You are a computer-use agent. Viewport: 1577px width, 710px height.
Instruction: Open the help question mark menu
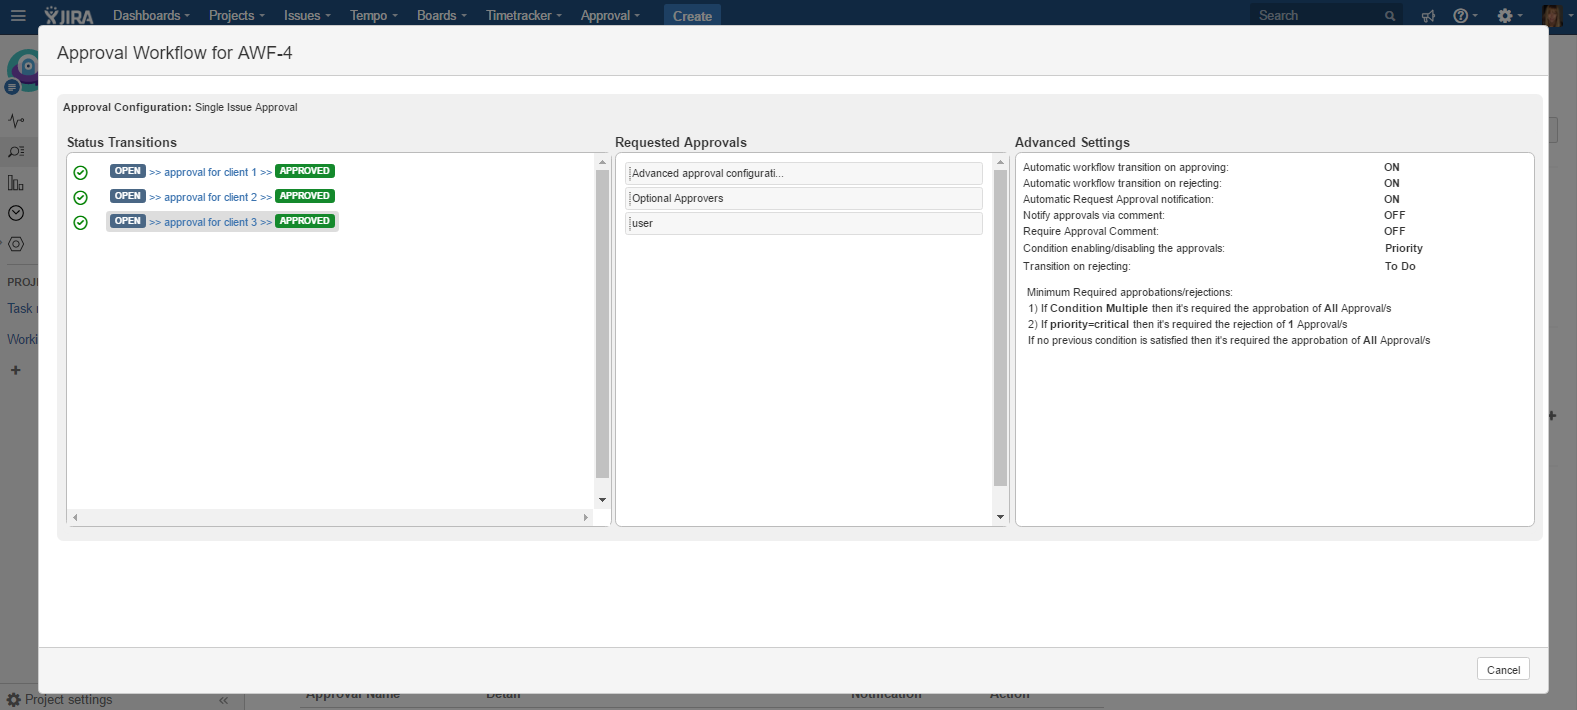pyautogui.click(x=1464, y=15)
